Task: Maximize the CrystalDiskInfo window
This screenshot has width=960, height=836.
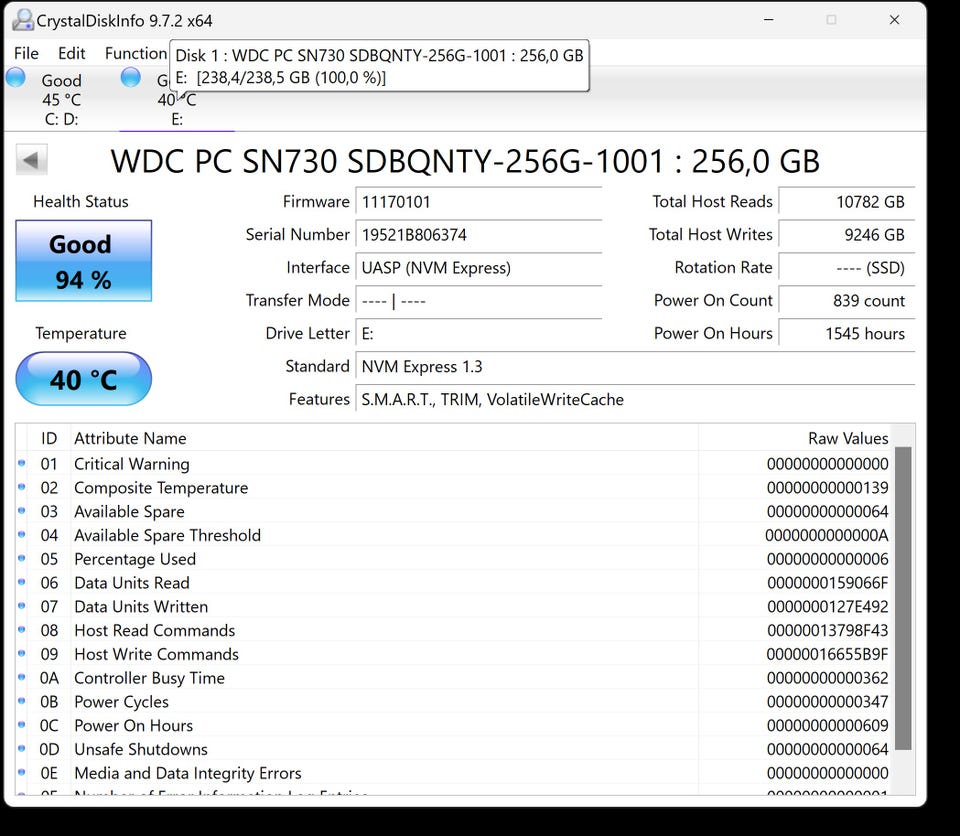Action: 831,20
